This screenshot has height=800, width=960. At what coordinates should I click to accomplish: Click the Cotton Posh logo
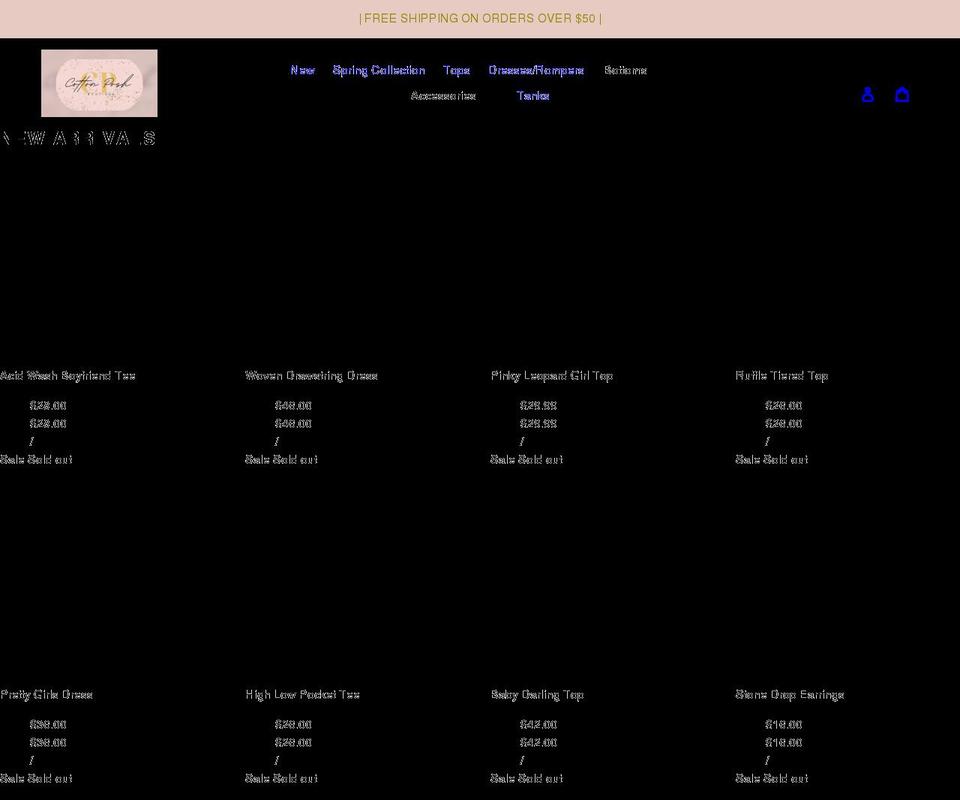(99, 83)
